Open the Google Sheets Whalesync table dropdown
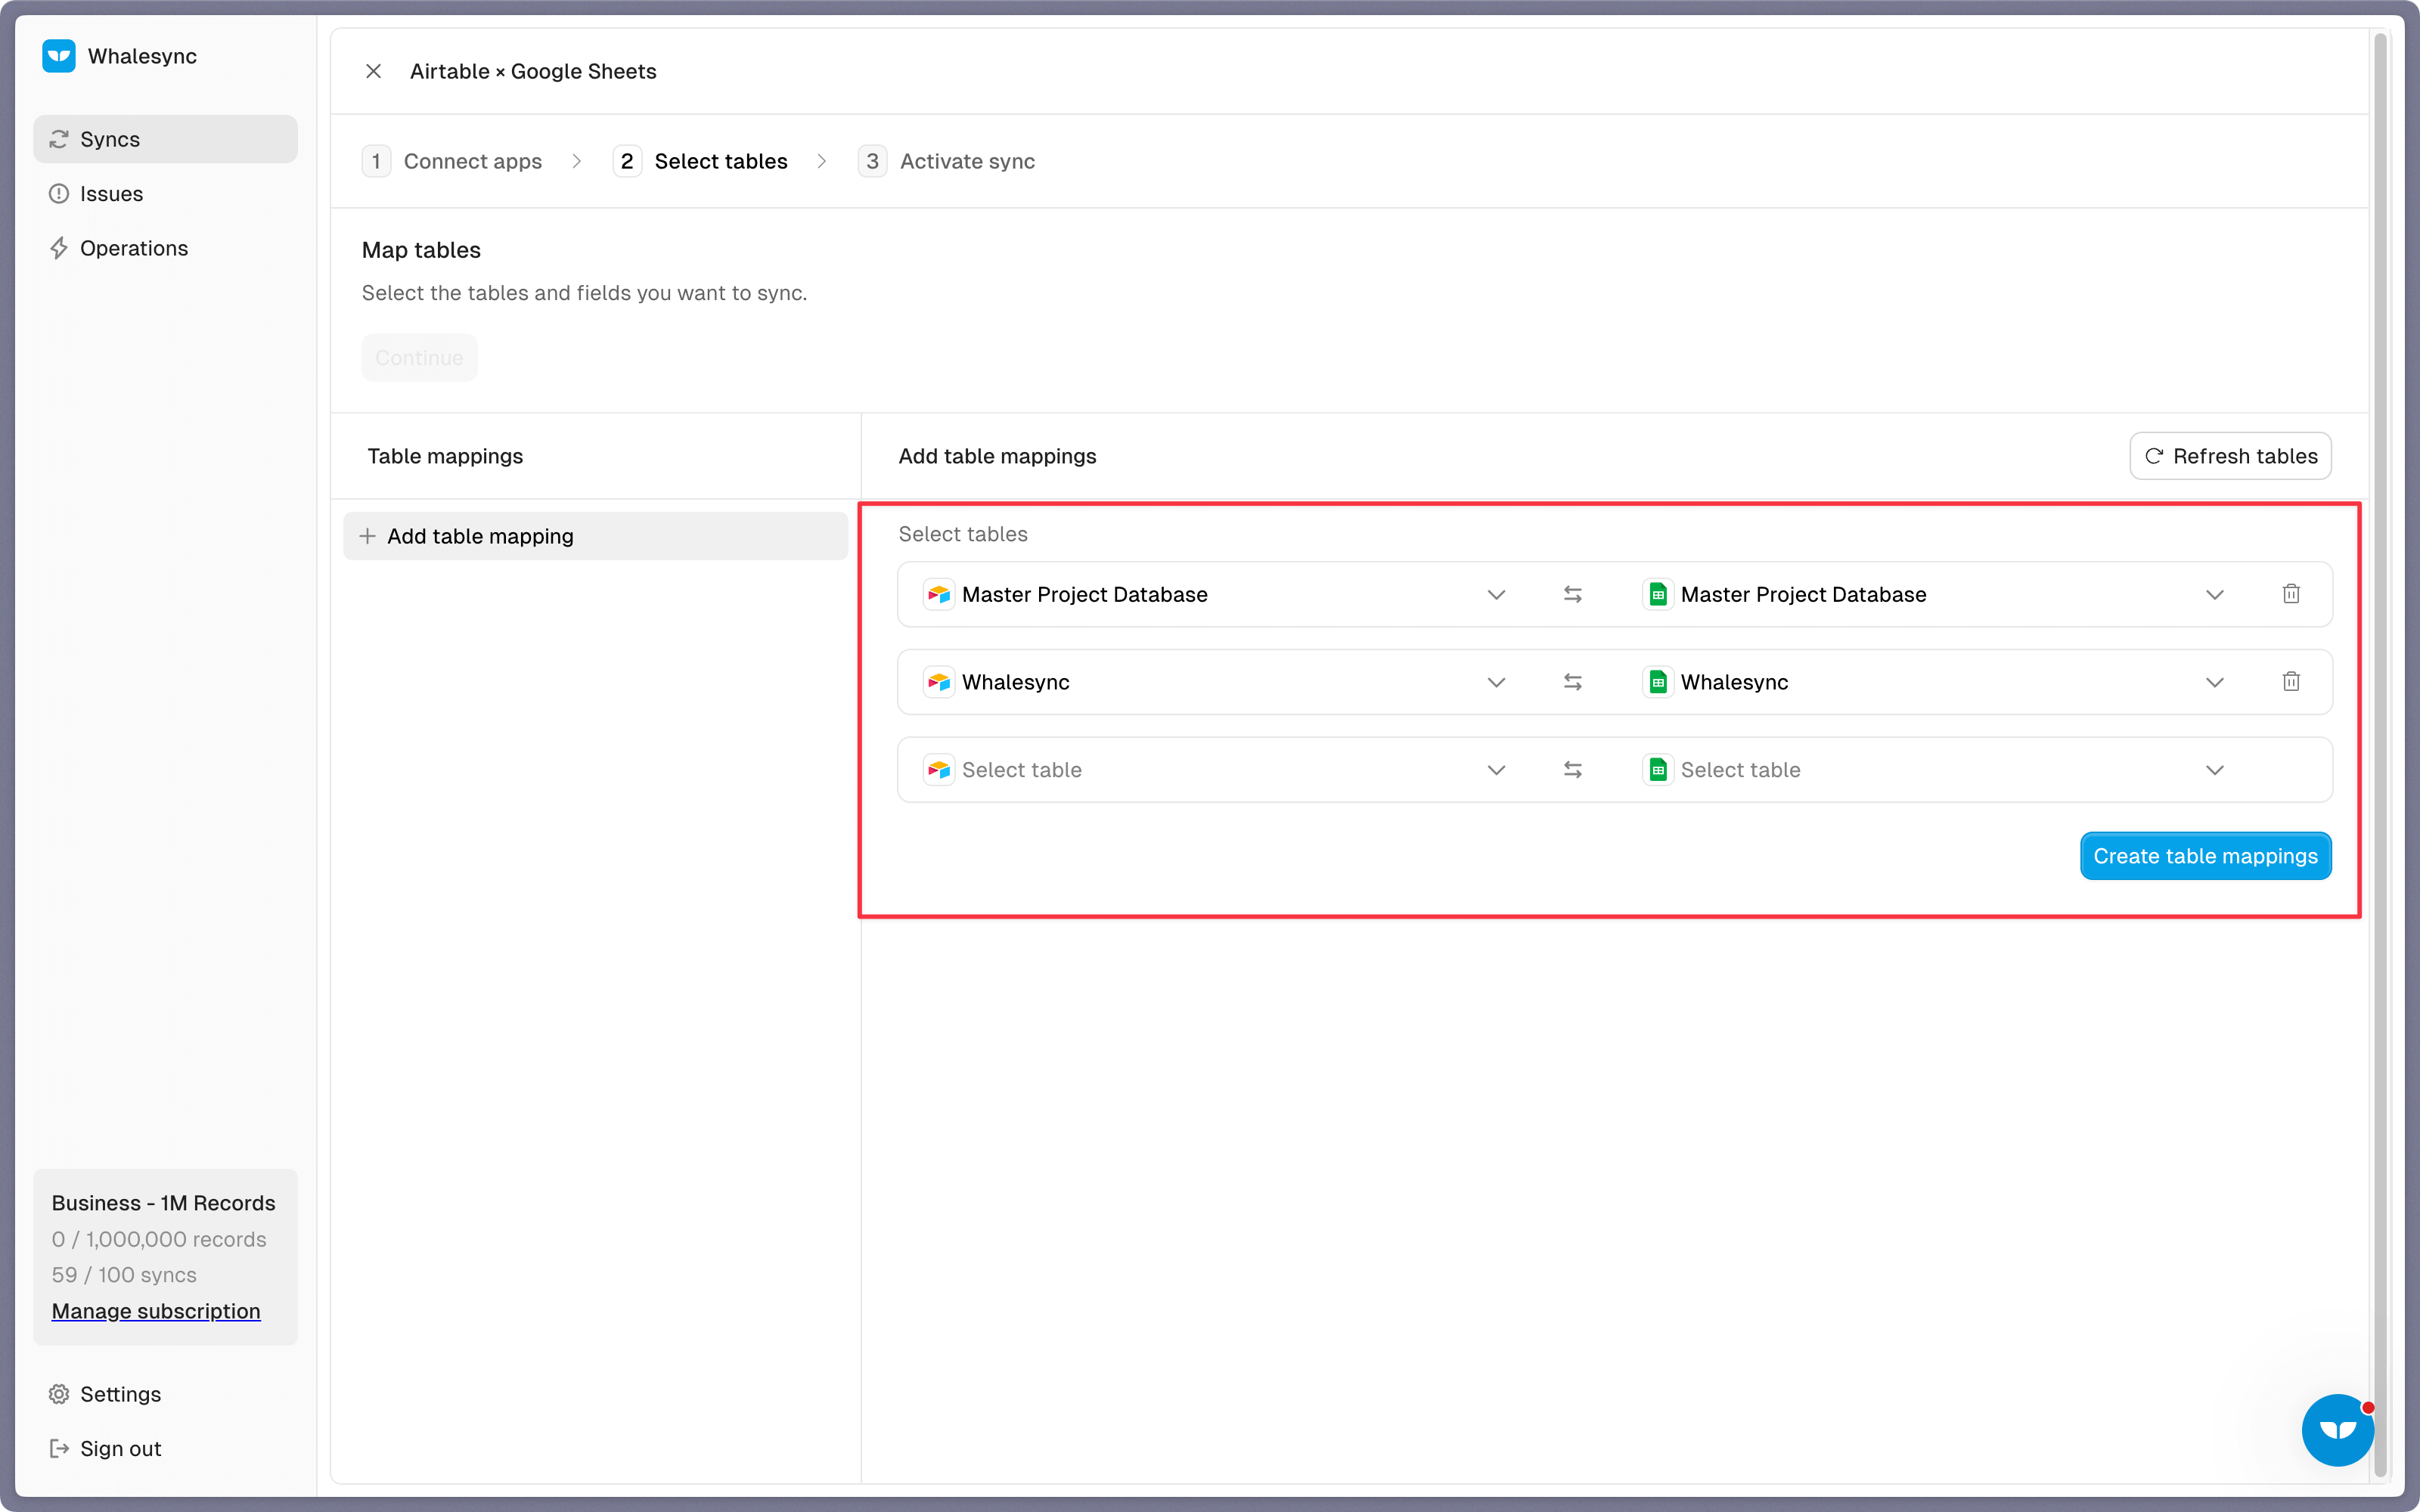This screenshot has height=1512, width=2420. point(1934,682)
